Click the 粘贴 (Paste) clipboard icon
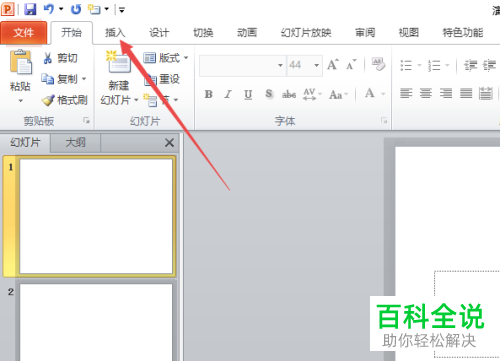 tap(21, 63)
